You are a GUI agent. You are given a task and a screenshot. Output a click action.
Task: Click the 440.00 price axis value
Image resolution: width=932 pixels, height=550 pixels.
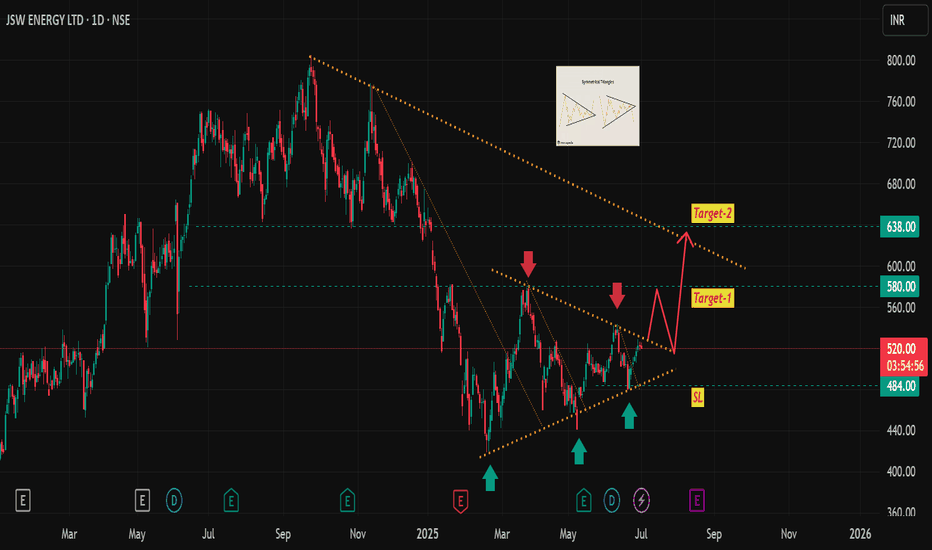click(x=900, y=430)
